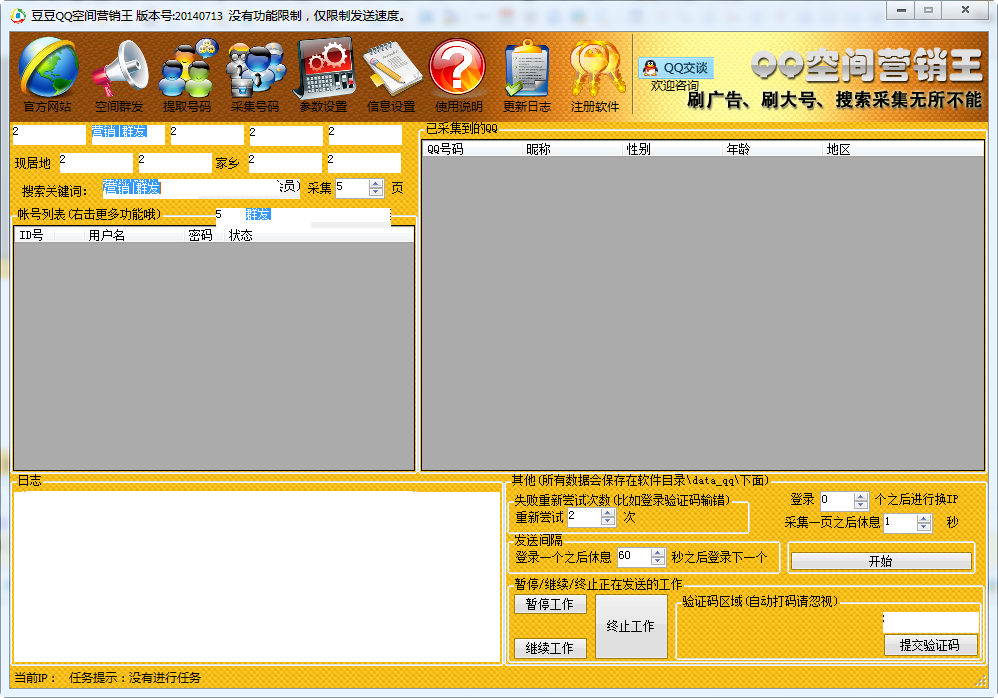Click the QQ交谈 penguin chat button
Image resolution: width=998 pixels, height=698 pixels.
tap(676, 68)
